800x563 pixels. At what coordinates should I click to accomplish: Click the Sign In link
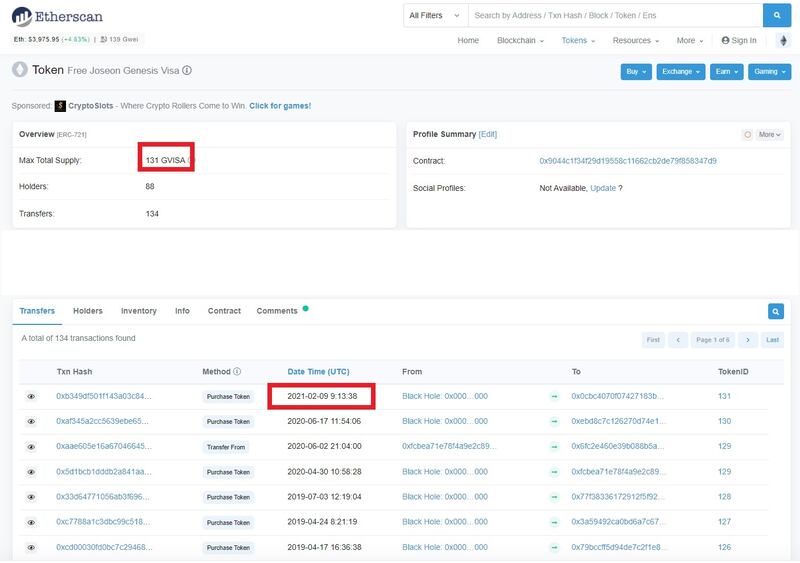(739, 40)
